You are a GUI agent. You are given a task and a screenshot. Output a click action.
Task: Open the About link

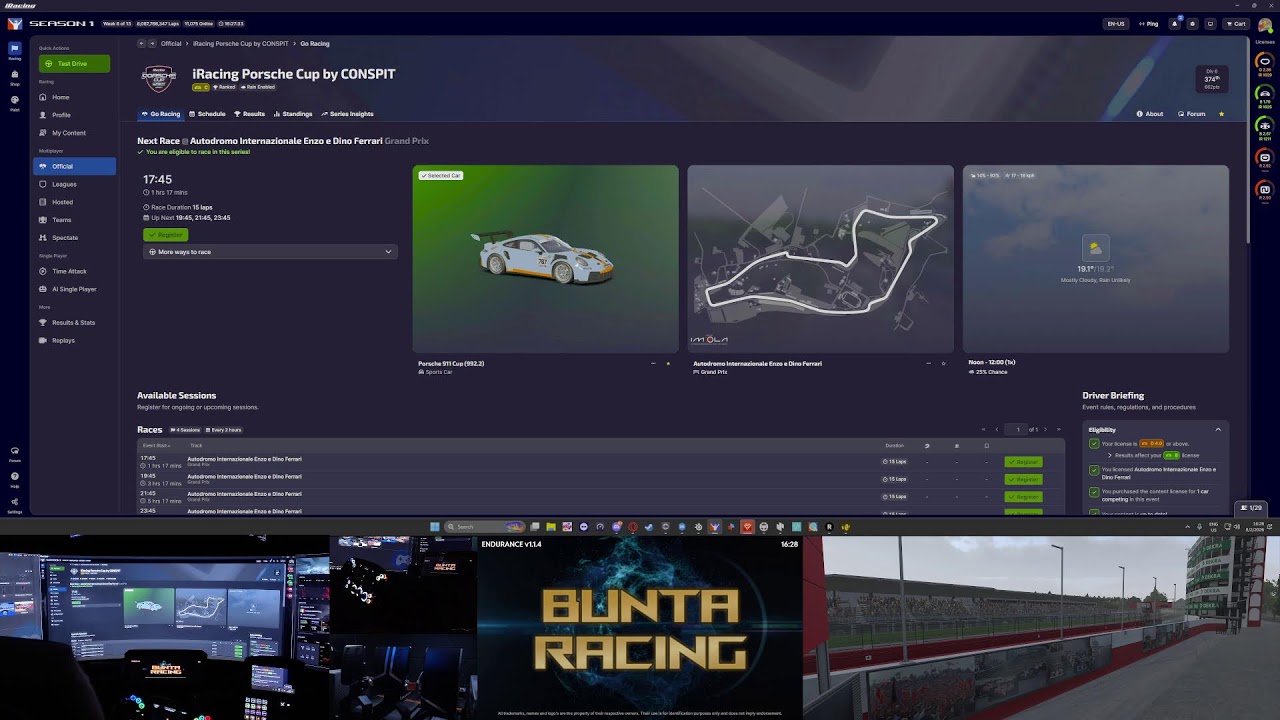1150,114
